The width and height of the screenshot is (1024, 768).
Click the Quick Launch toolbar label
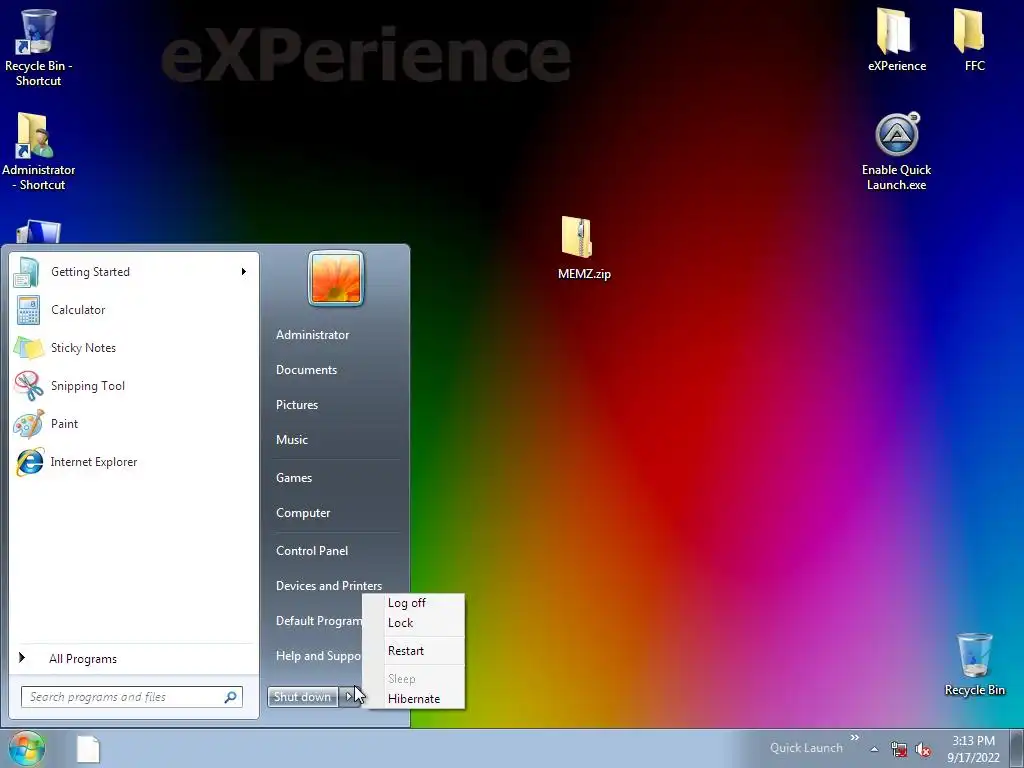click(806, 748)
